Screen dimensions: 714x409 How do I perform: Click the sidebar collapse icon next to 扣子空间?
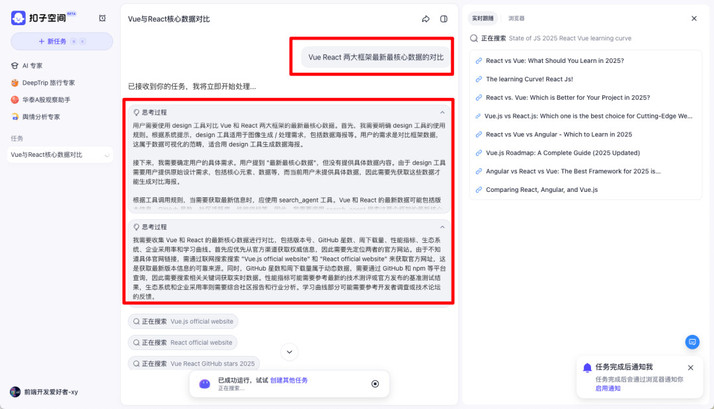pos(102,18)
